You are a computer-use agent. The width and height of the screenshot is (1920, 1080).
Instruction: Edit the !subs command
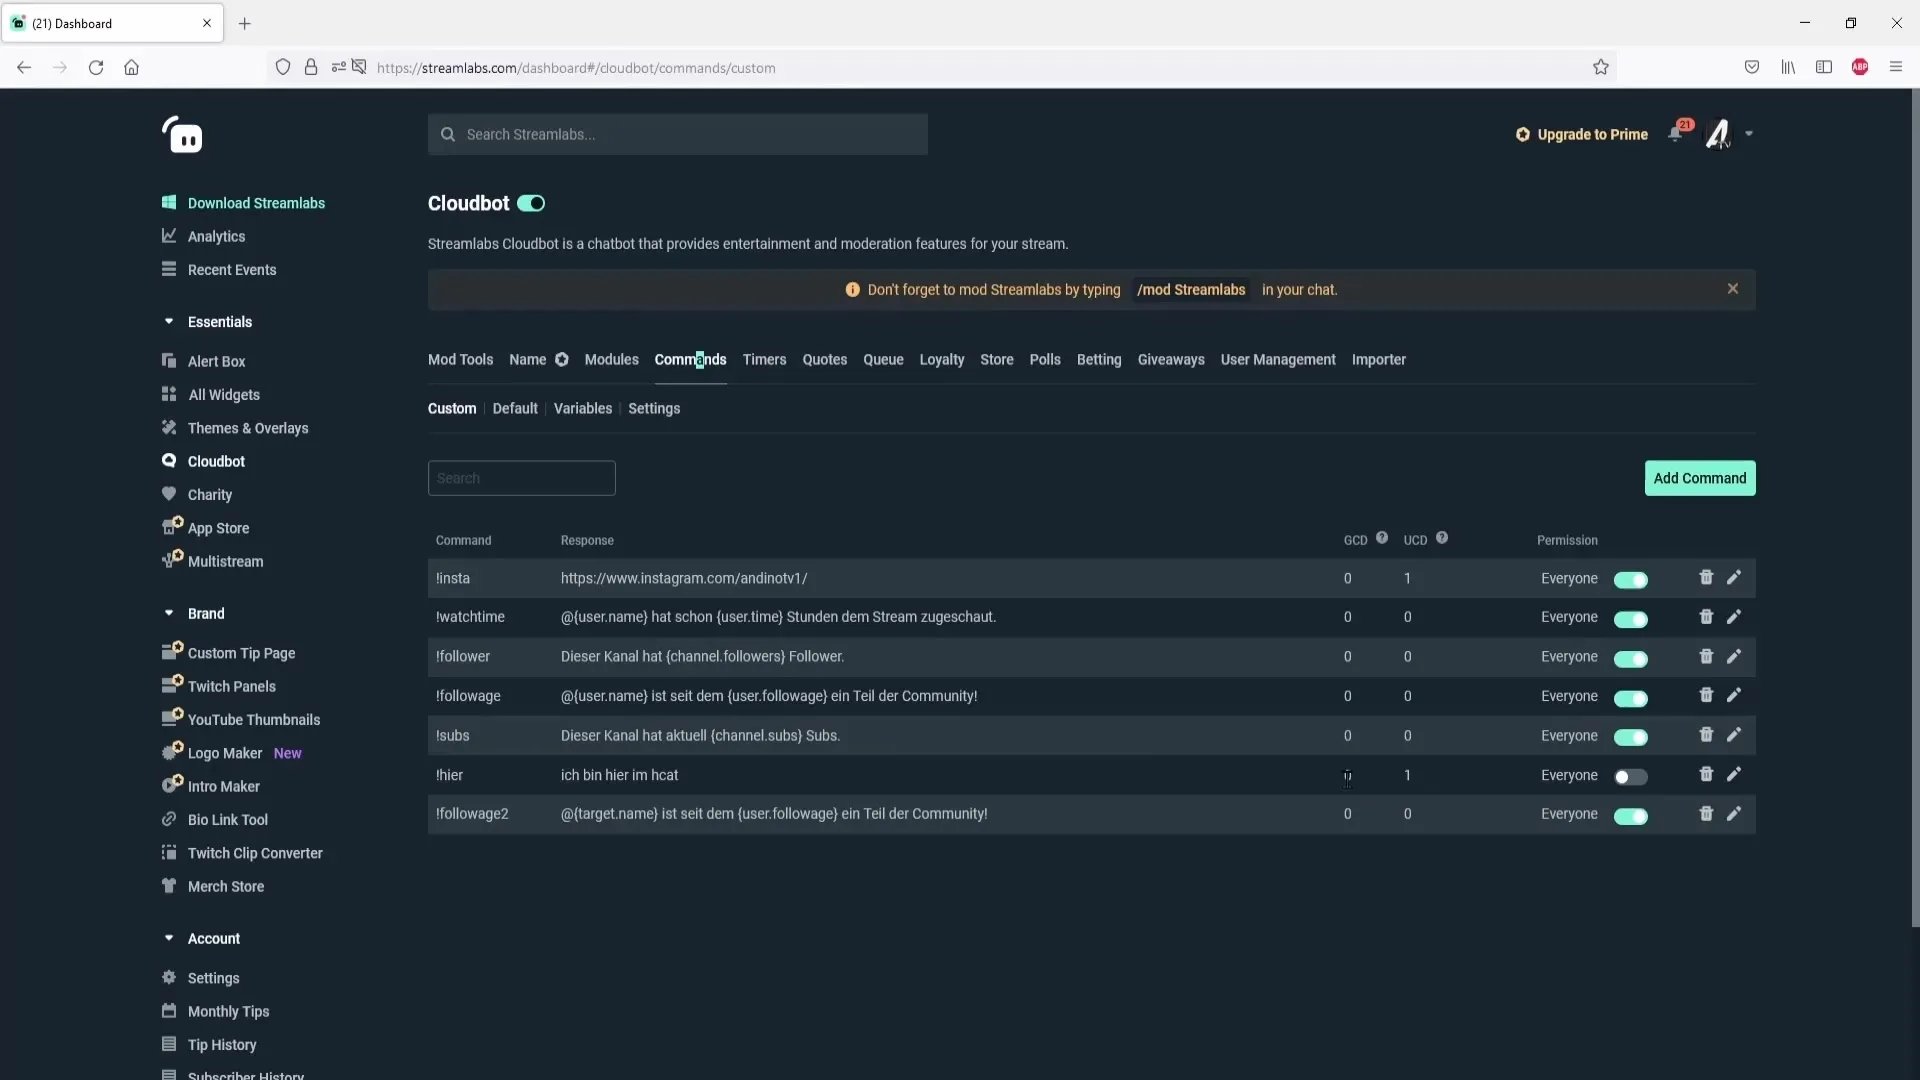click(x=1734, y=735)
